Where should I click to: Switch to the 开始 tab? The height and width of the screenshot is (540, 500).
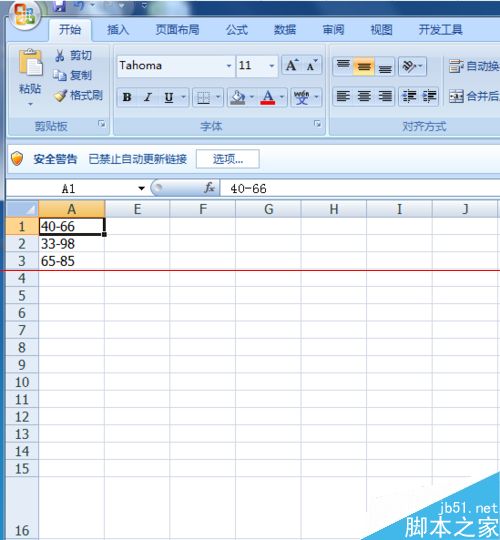[x=70, y=30]
